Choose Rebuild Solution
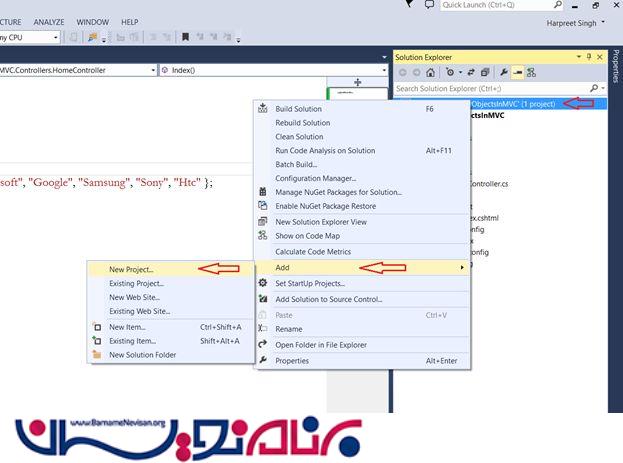Image resolution: width=623 pixels, height=463 pixels. pyautogui.click(x=362, y=123)
